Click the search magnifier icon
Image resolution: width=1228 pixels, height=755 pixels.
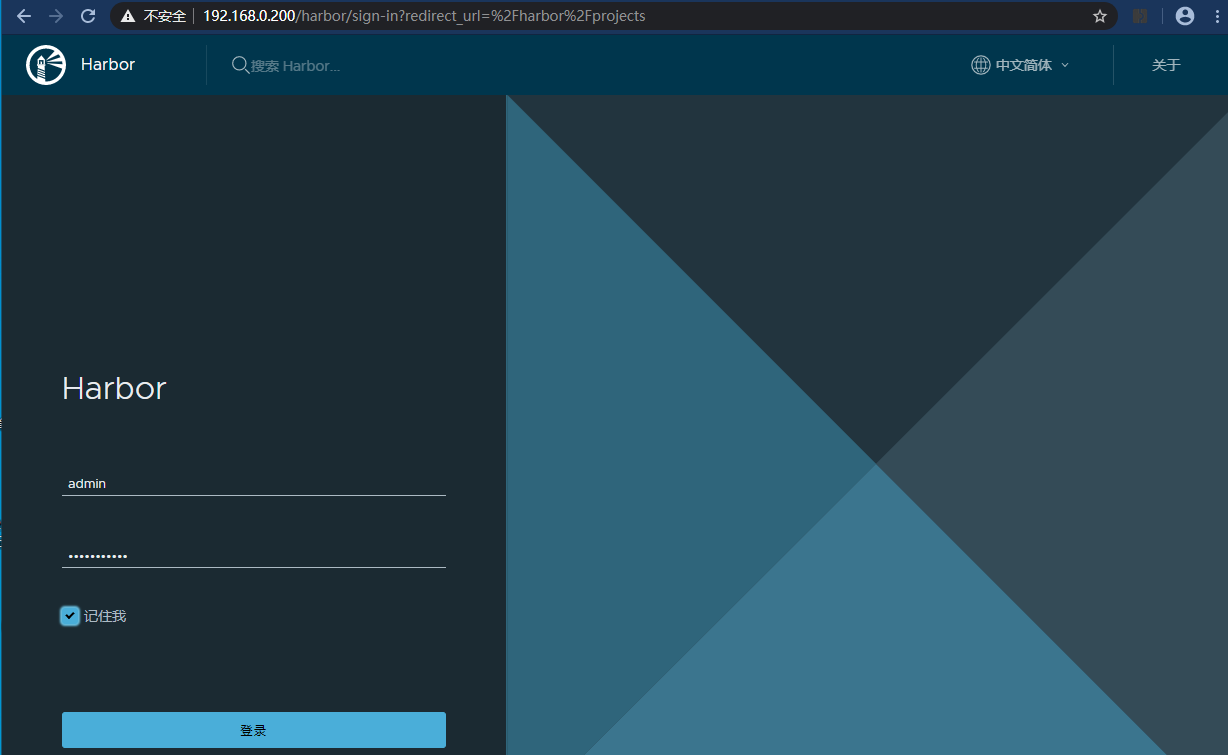(240, 65)
